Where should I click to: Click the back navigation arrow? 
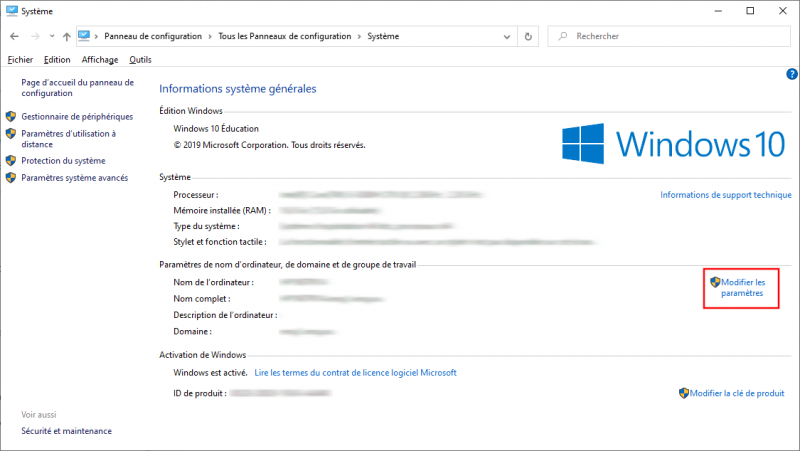15,36
